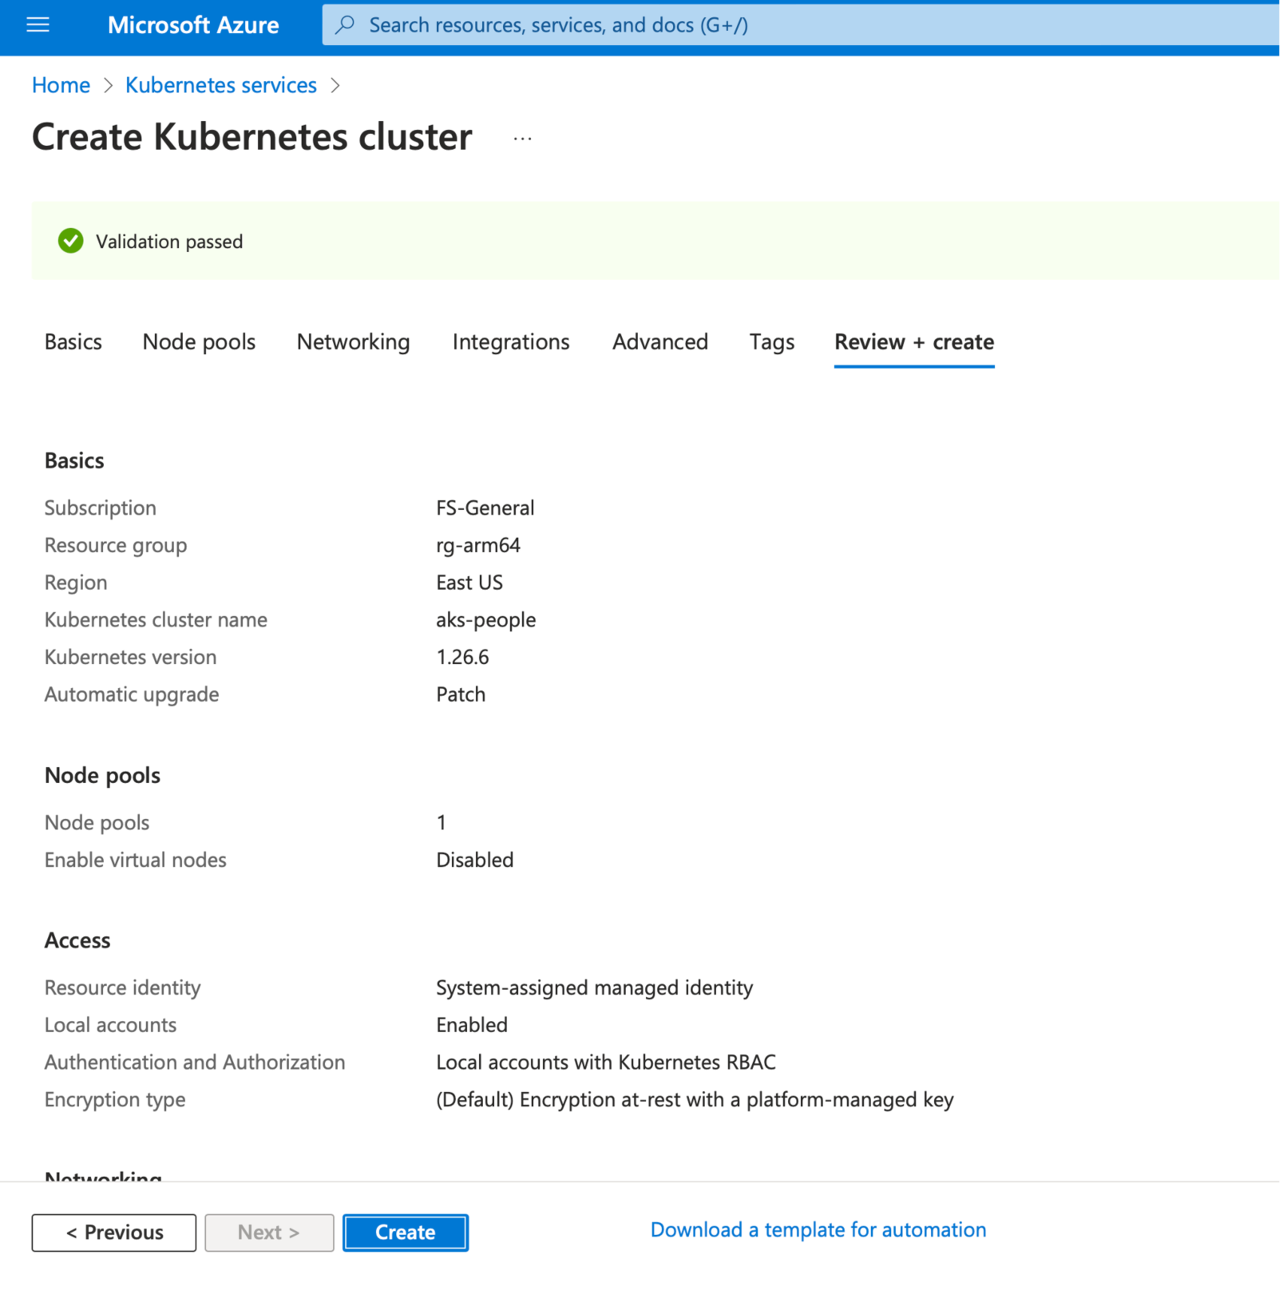Switch to the Tags tab
Screen dimensions: 1280x1292
(772, 342)
